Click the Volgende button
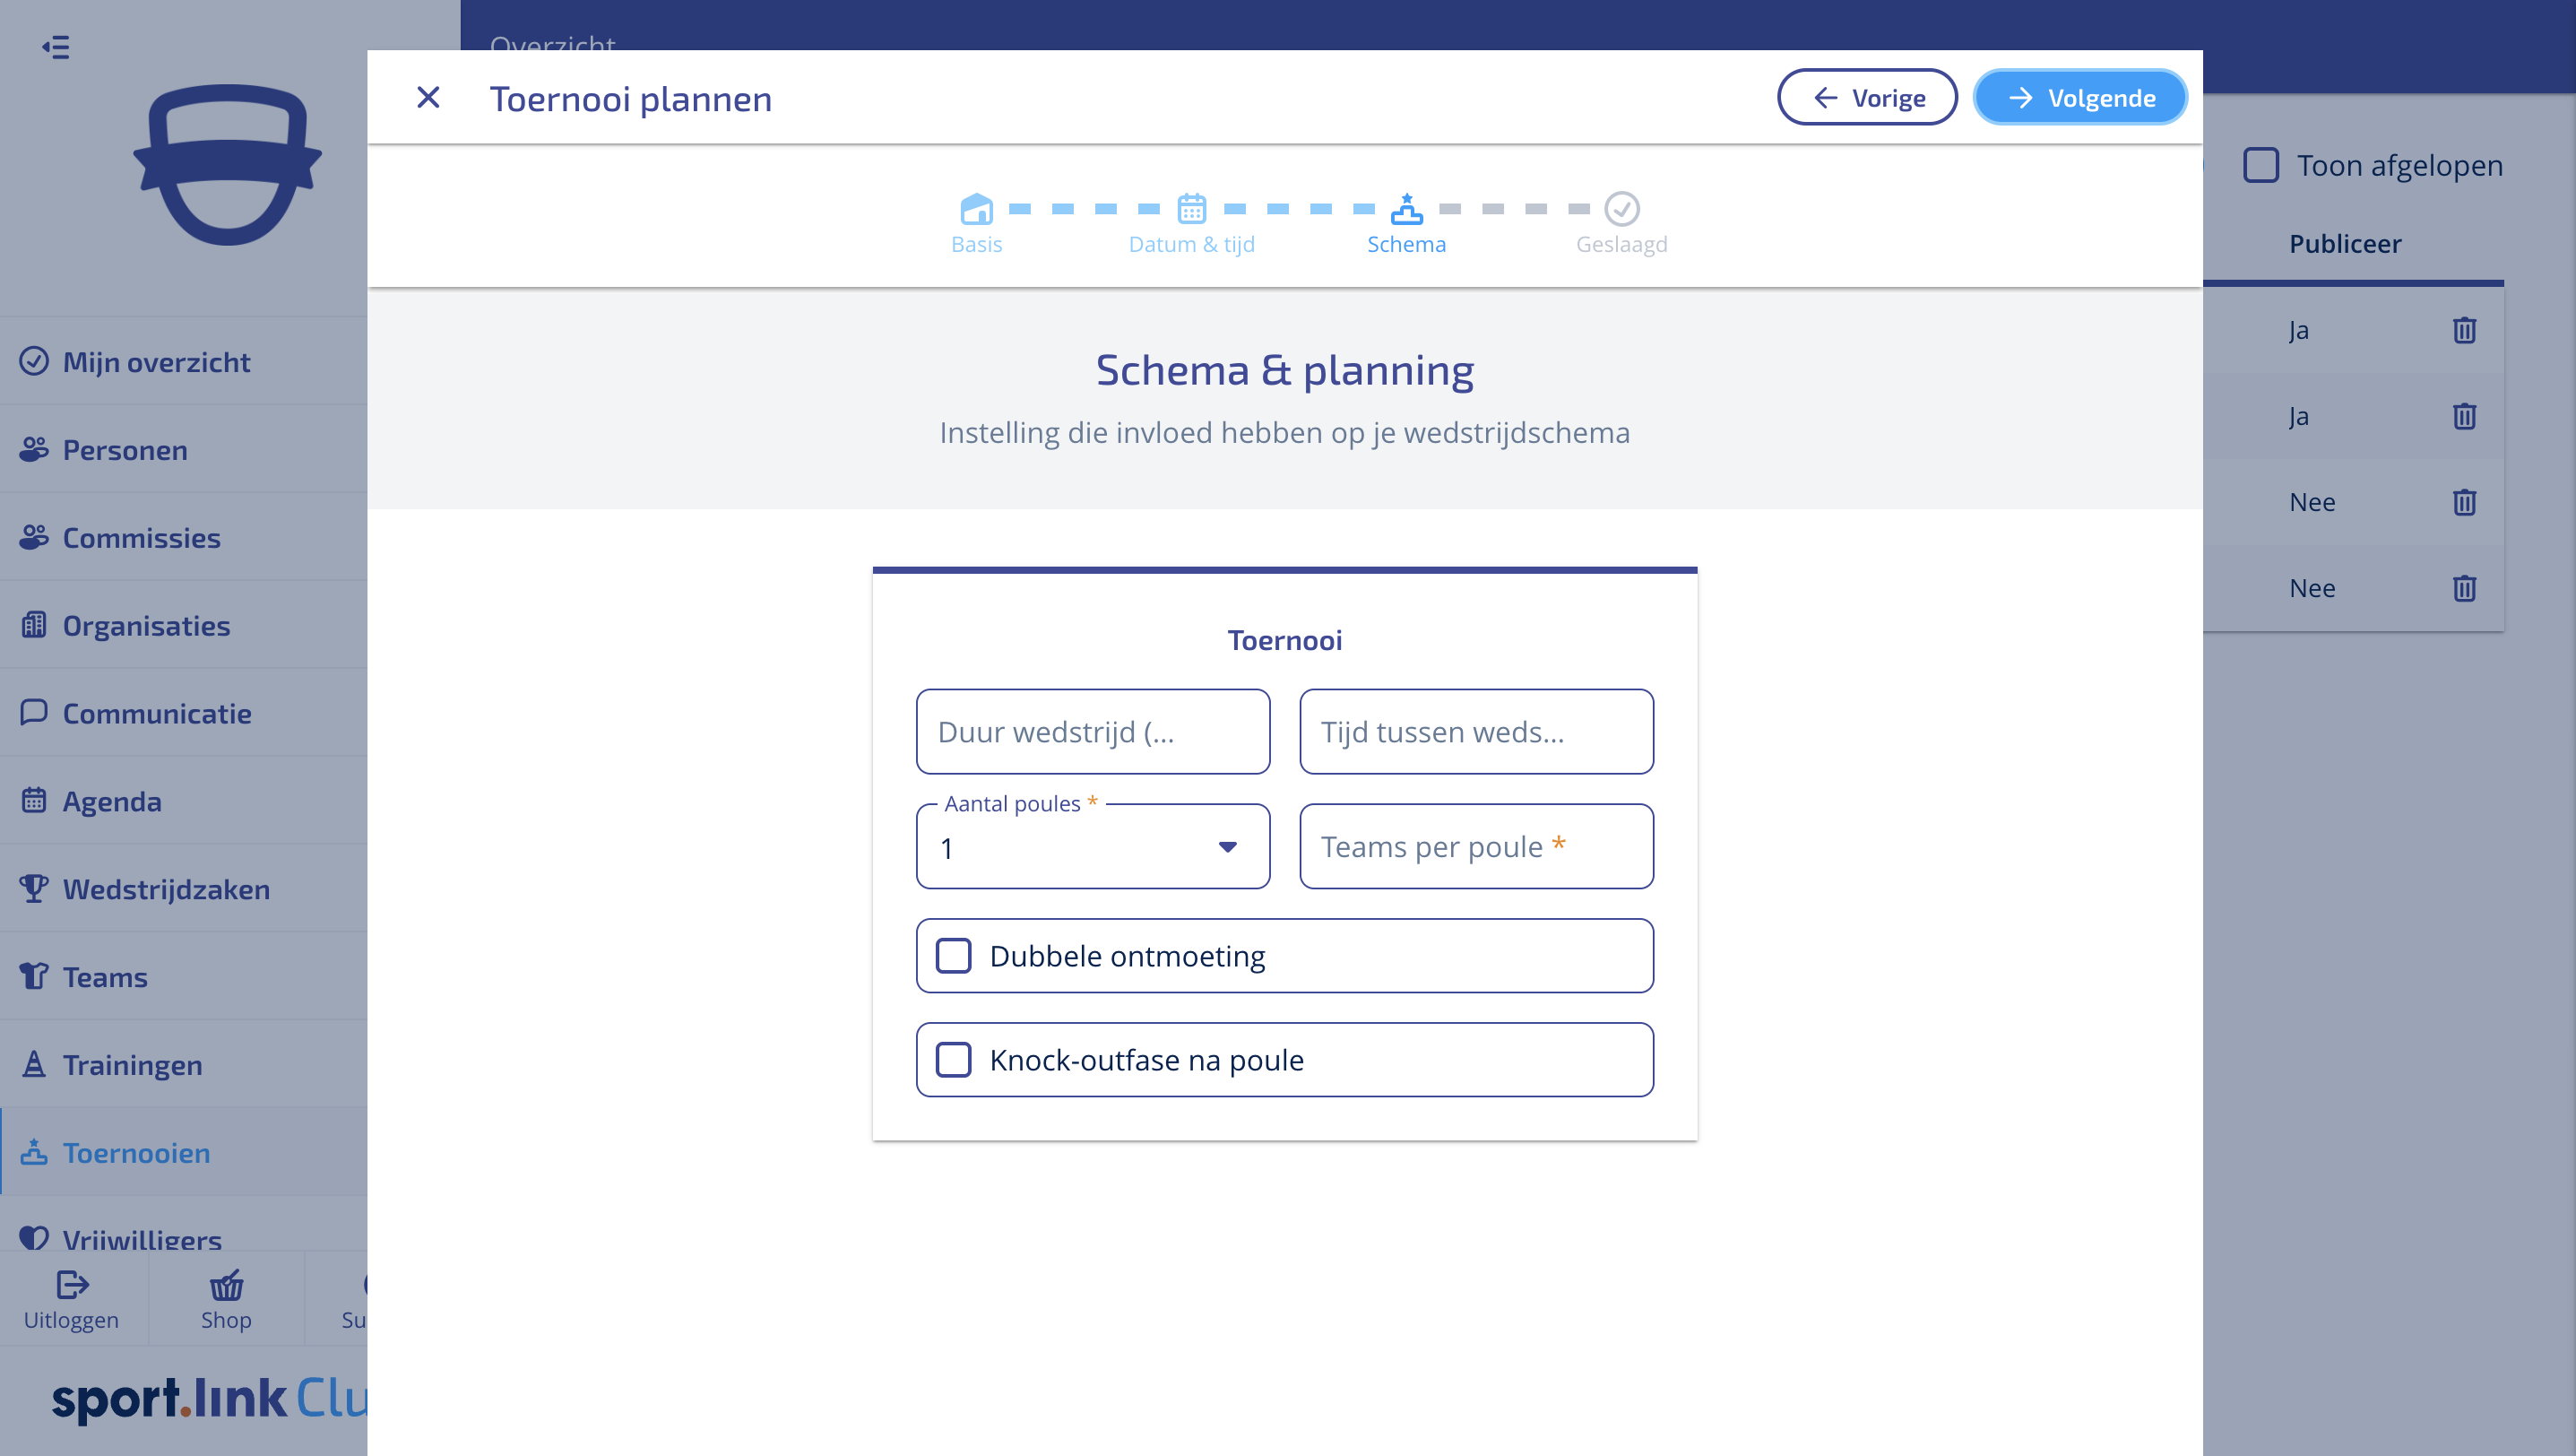This screenshot has height=1456, width=2576. 2080,98
